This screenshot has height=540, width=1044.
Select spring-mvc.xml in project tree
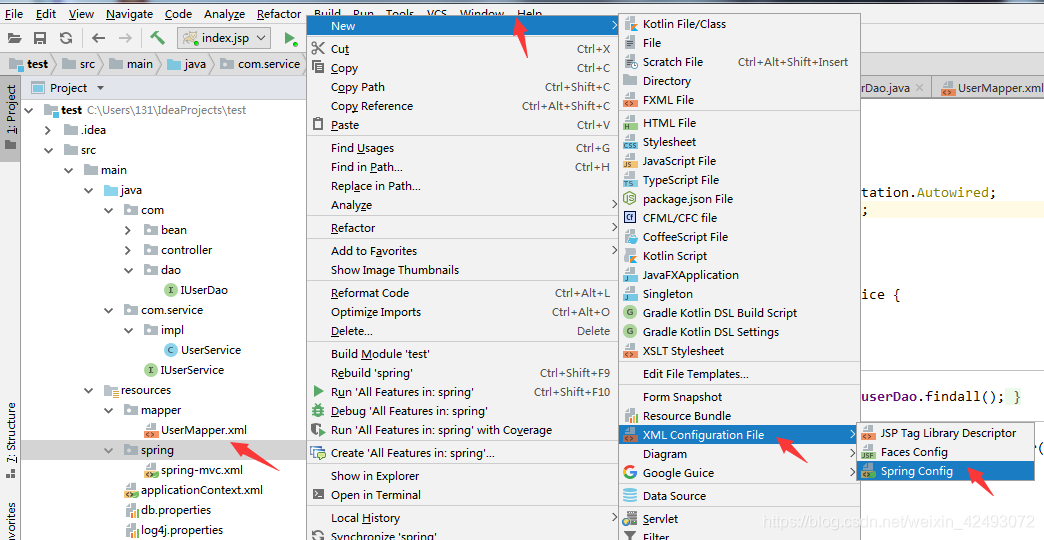pos(193,470)
